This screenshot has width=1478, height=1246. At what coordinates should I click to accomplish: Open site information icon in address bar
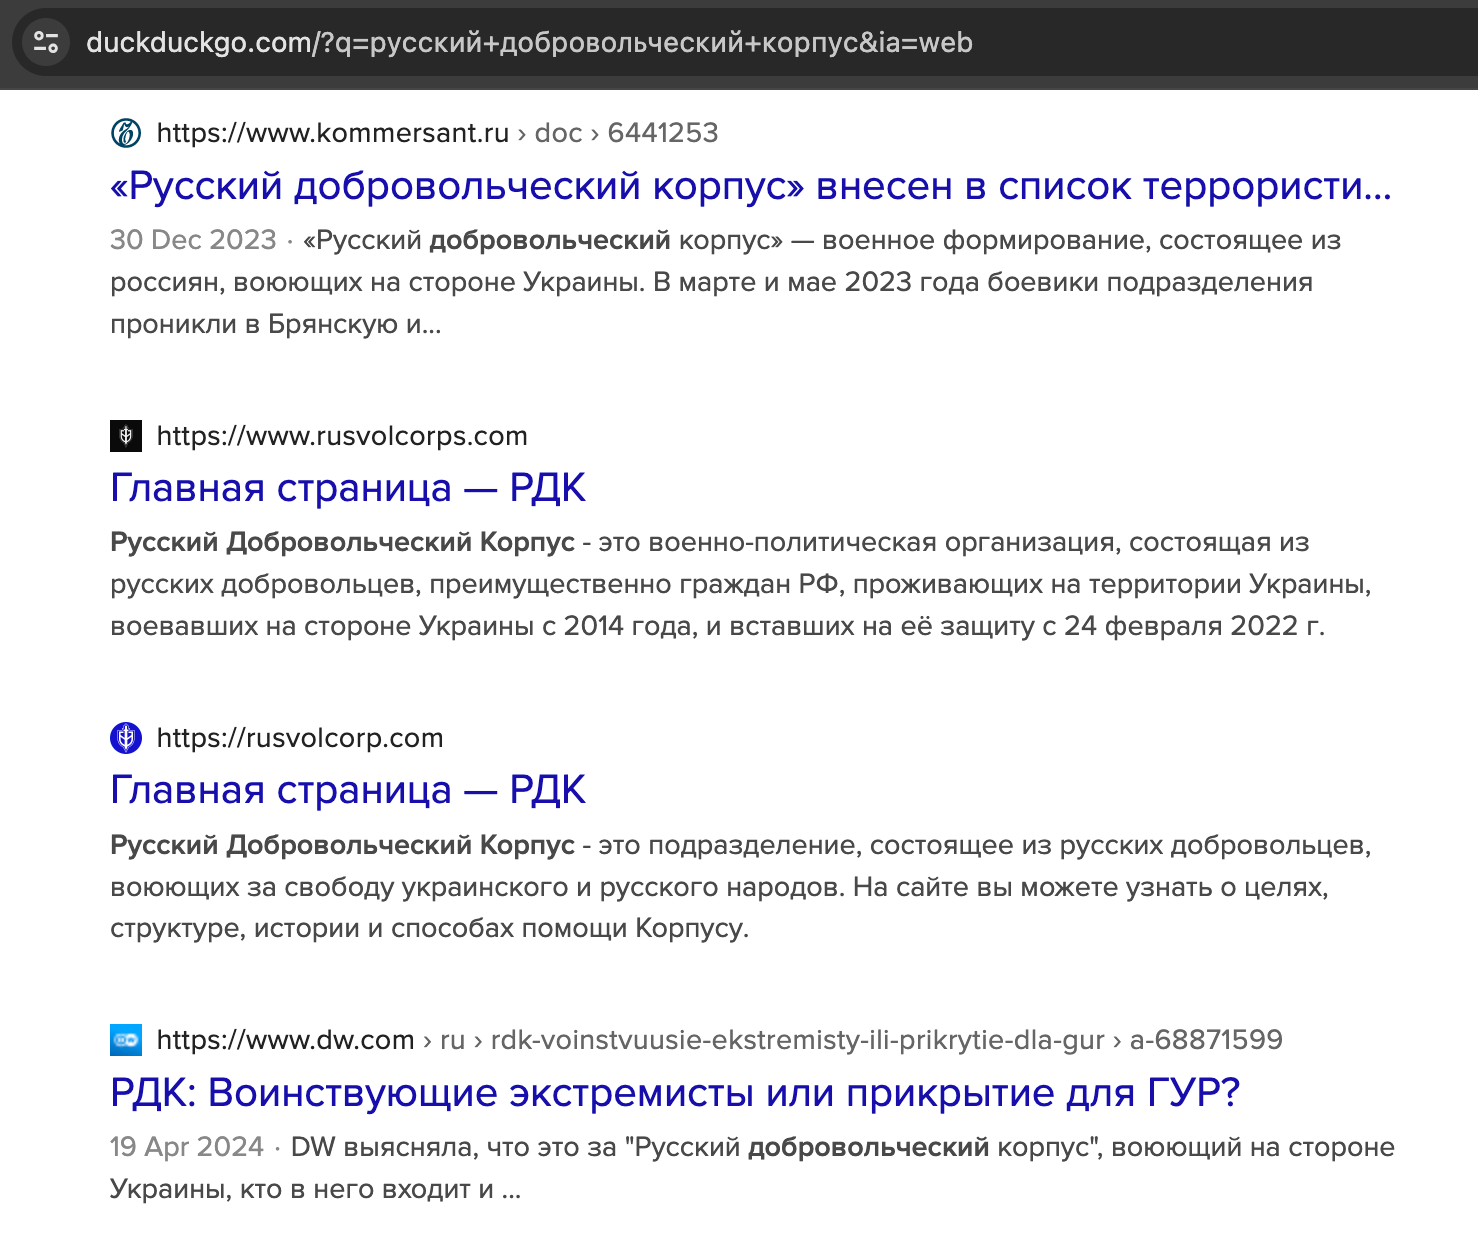tap(46, 42)
